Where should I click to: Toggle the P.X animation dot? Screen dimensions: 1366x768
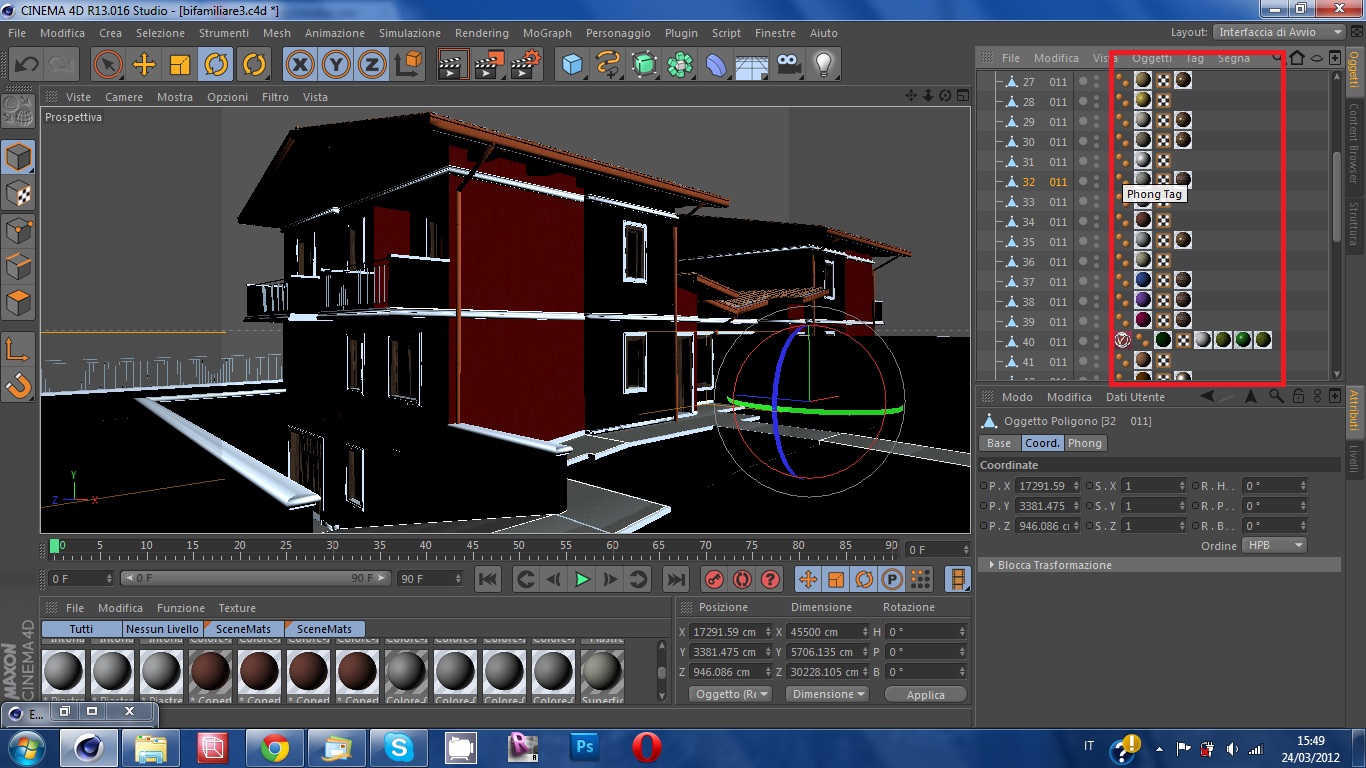[984, 486]
